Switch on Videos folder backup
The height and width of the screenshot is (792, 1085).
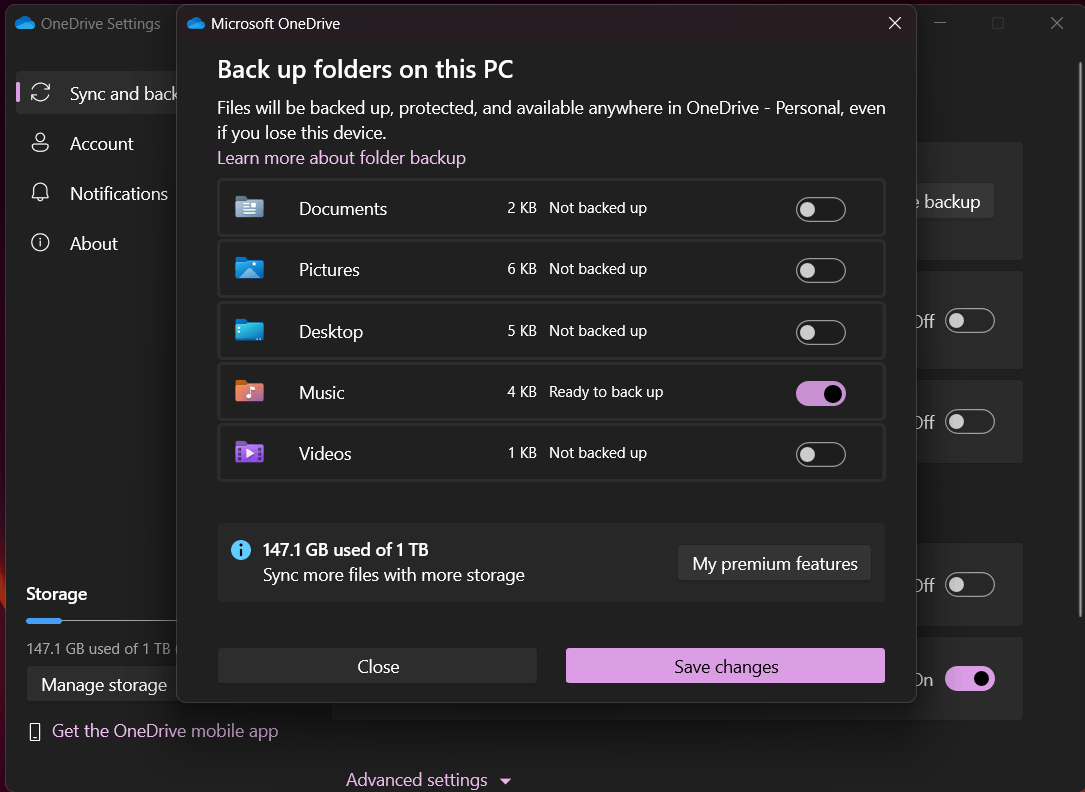(821, 454)
